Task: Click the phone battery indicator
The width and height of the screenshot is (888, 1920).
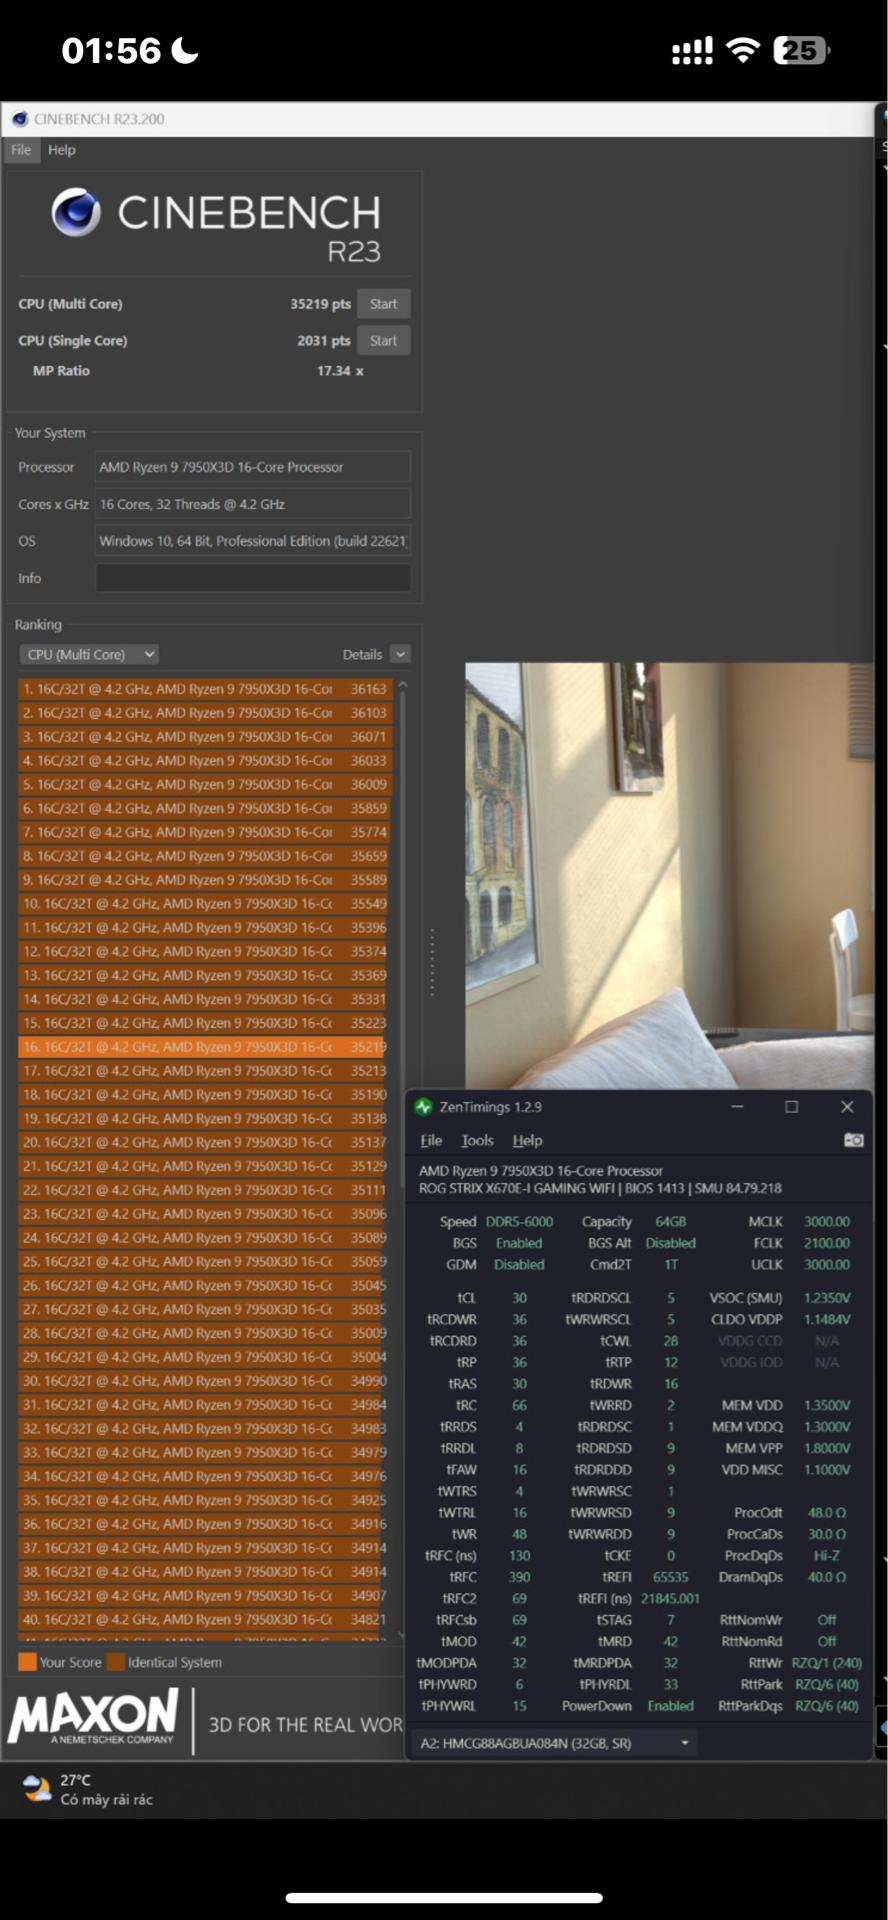Action: click(x=801, y=50)
